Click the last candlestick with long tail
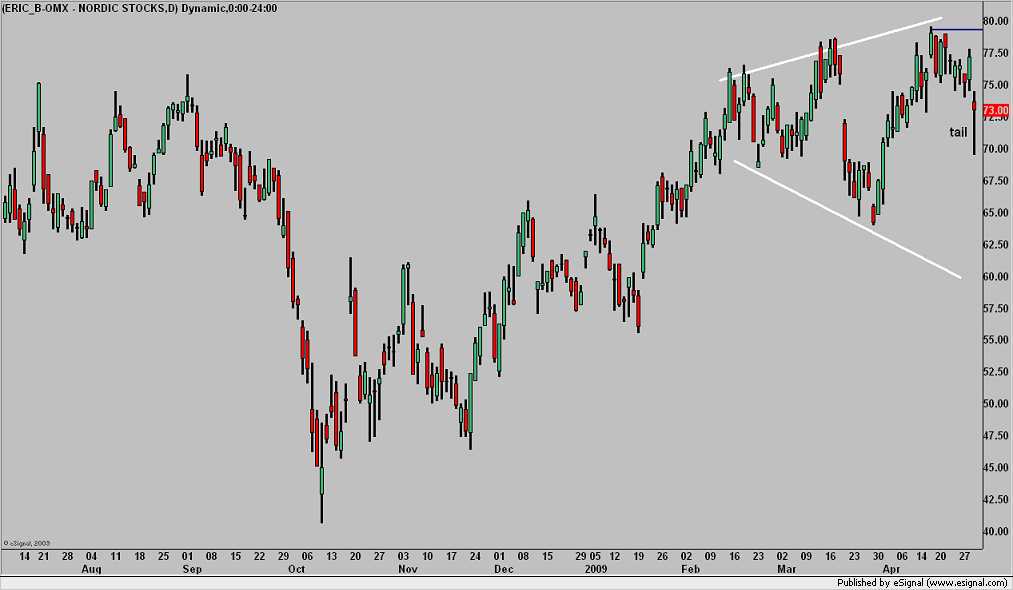This screenshot has height=590, width=1013. click(974, 130)
